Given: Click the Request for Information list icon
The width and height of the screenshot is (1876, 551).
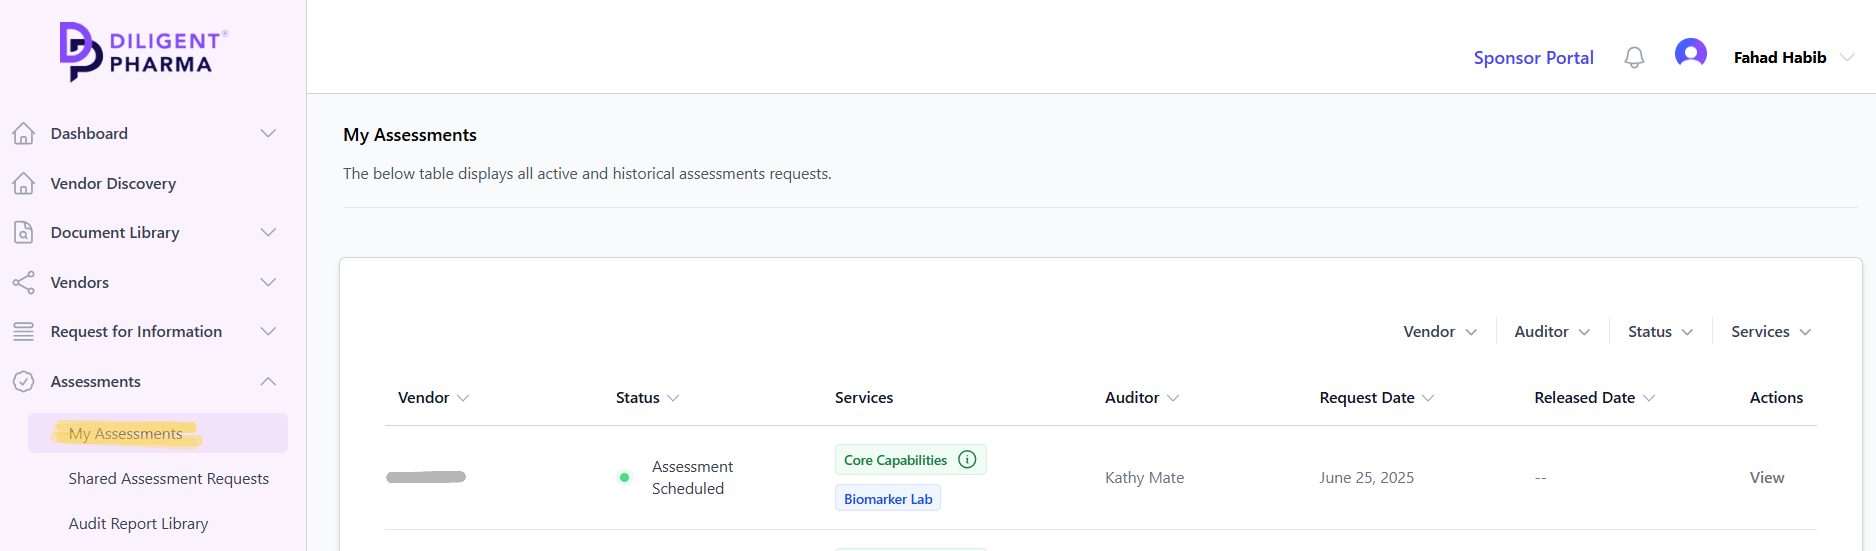Looking at the screenshot, I should click(x=24, y=331).
